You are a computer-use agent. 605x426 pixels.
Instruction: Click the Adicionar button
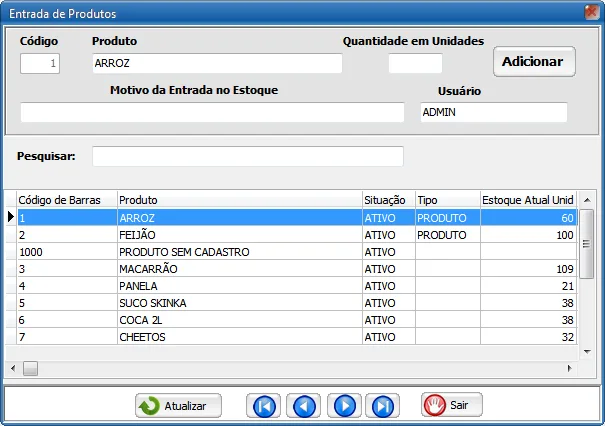534,62
